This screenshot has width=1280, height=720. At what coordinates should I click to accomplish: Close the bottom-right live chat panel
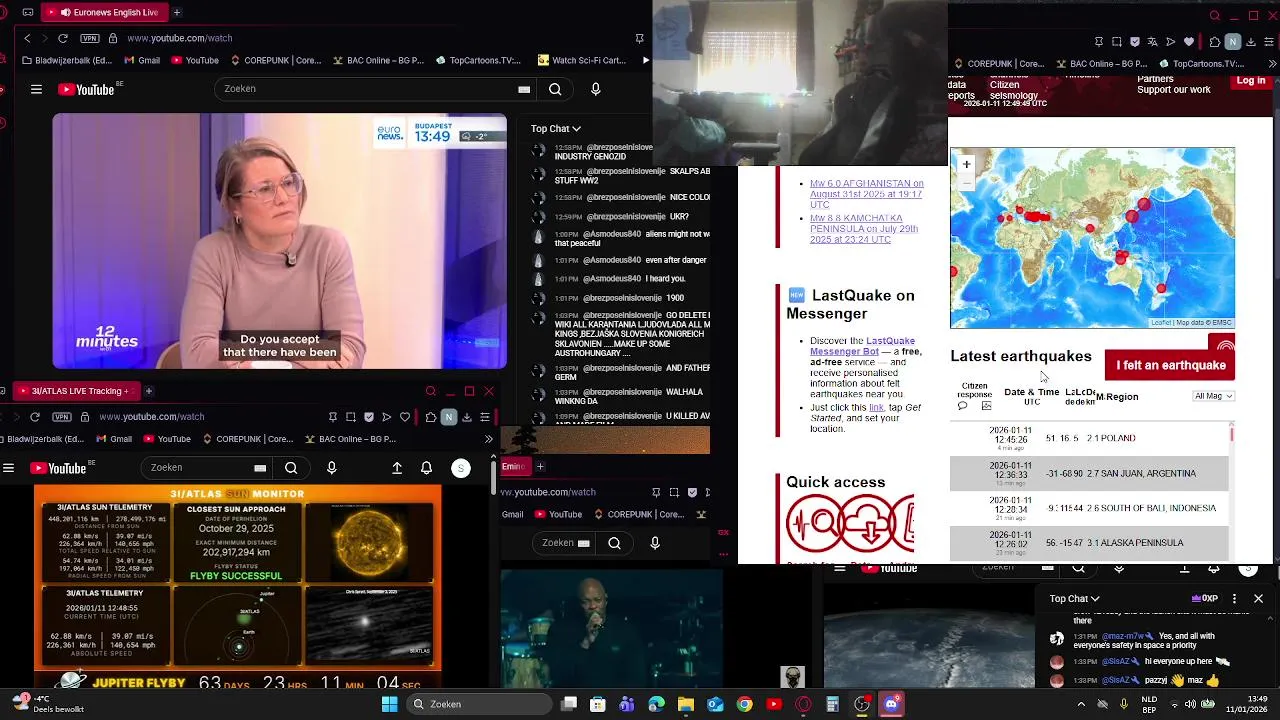coord(1258,599)
